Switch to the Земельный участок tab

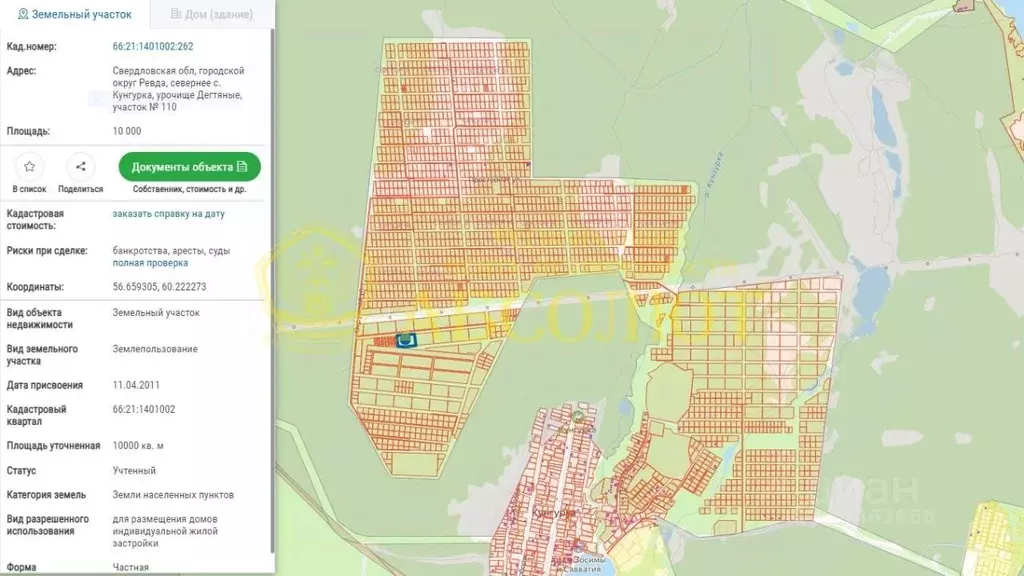(74, 15)
